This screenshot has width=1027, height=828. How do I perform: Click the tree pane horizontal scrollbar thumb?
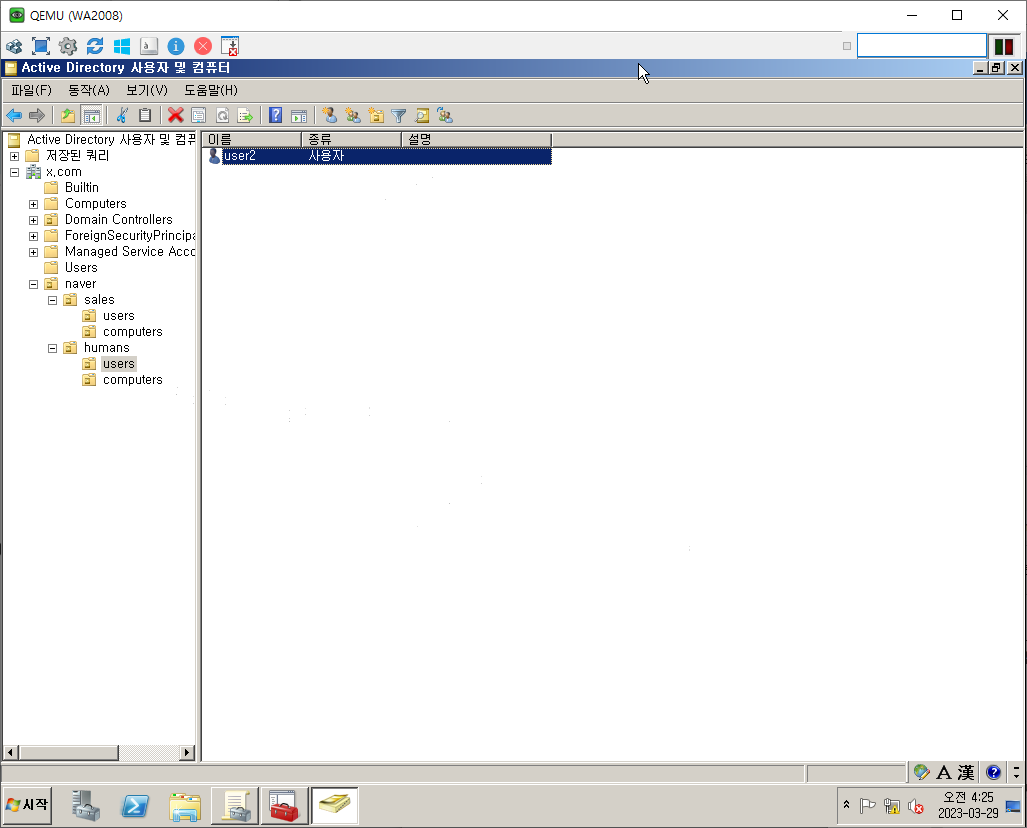68,753
